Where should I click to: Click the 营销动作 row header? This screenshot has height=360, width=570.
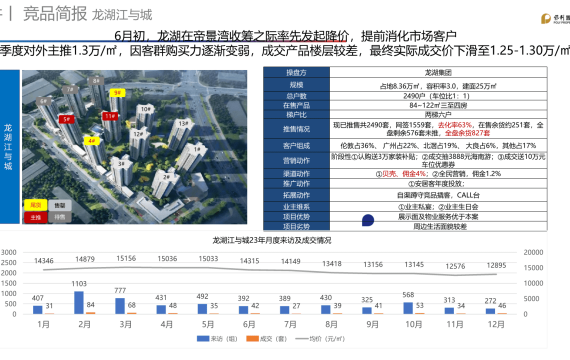point(296,160)
